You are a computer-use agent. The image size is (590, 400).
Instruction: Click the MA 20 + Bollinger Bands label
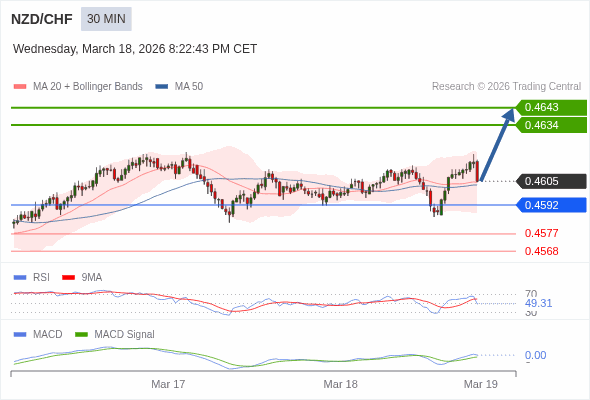(x=88, y=87)
